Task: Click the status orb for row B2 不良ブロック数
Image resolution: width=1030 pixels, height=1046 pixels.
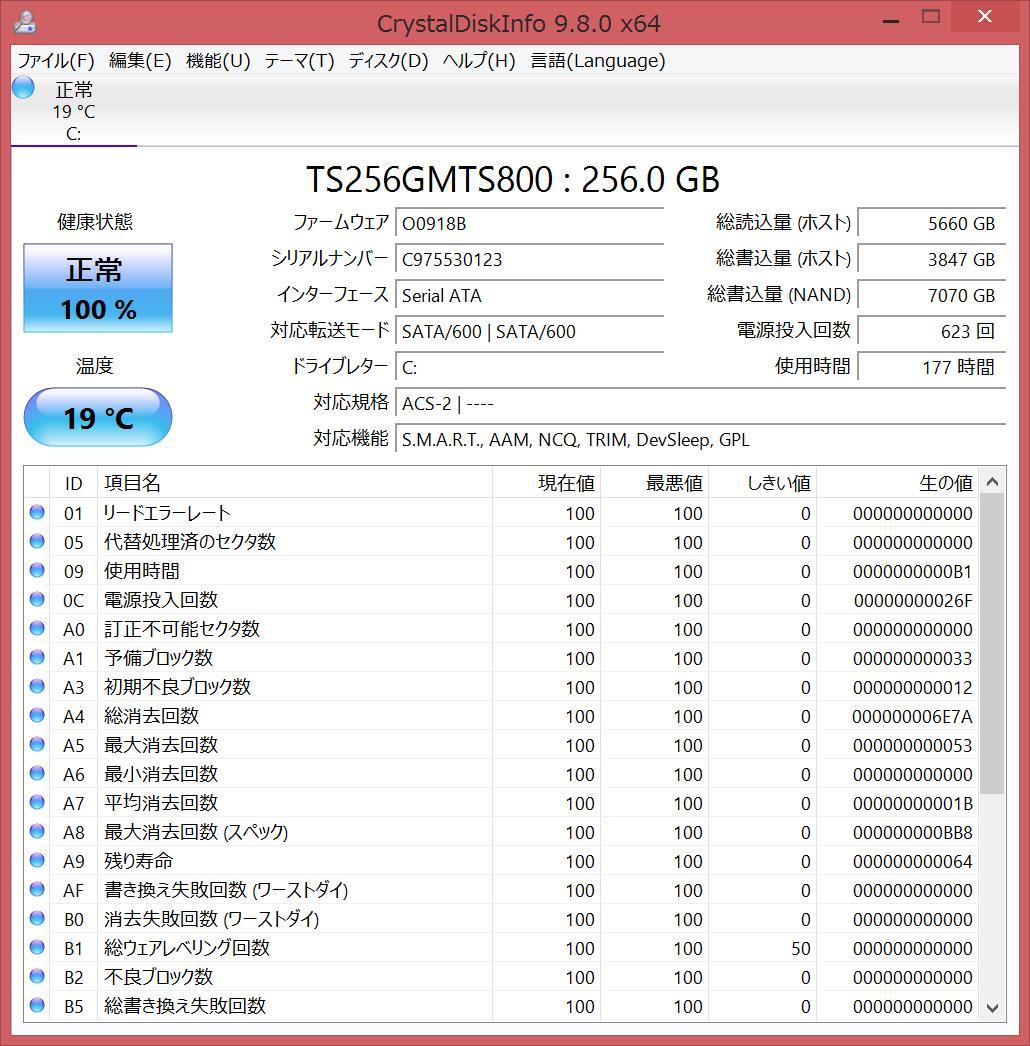Action: click(x=37, y=977)
